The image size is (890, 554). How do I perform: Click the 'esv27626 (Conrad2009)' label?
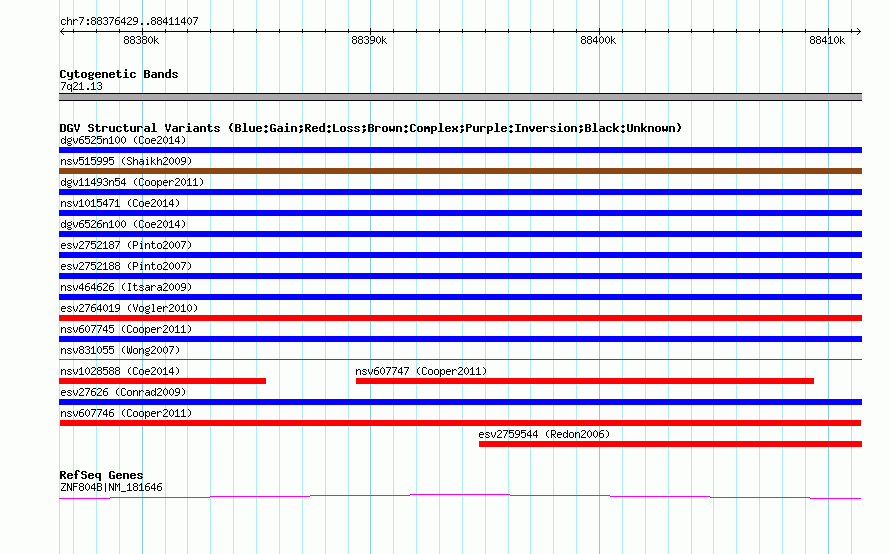tap(123, 392)
